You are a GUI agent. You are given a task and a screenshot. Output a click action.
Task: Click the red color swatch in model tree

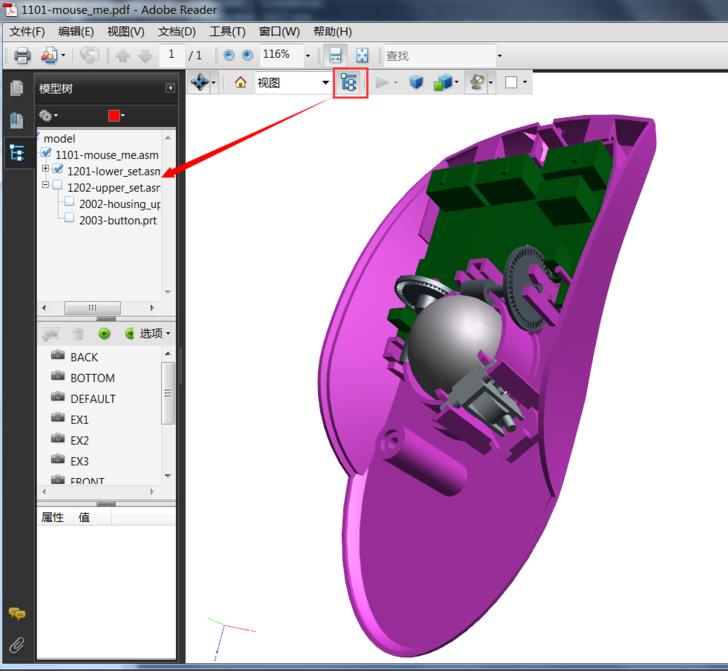point(114,116)
